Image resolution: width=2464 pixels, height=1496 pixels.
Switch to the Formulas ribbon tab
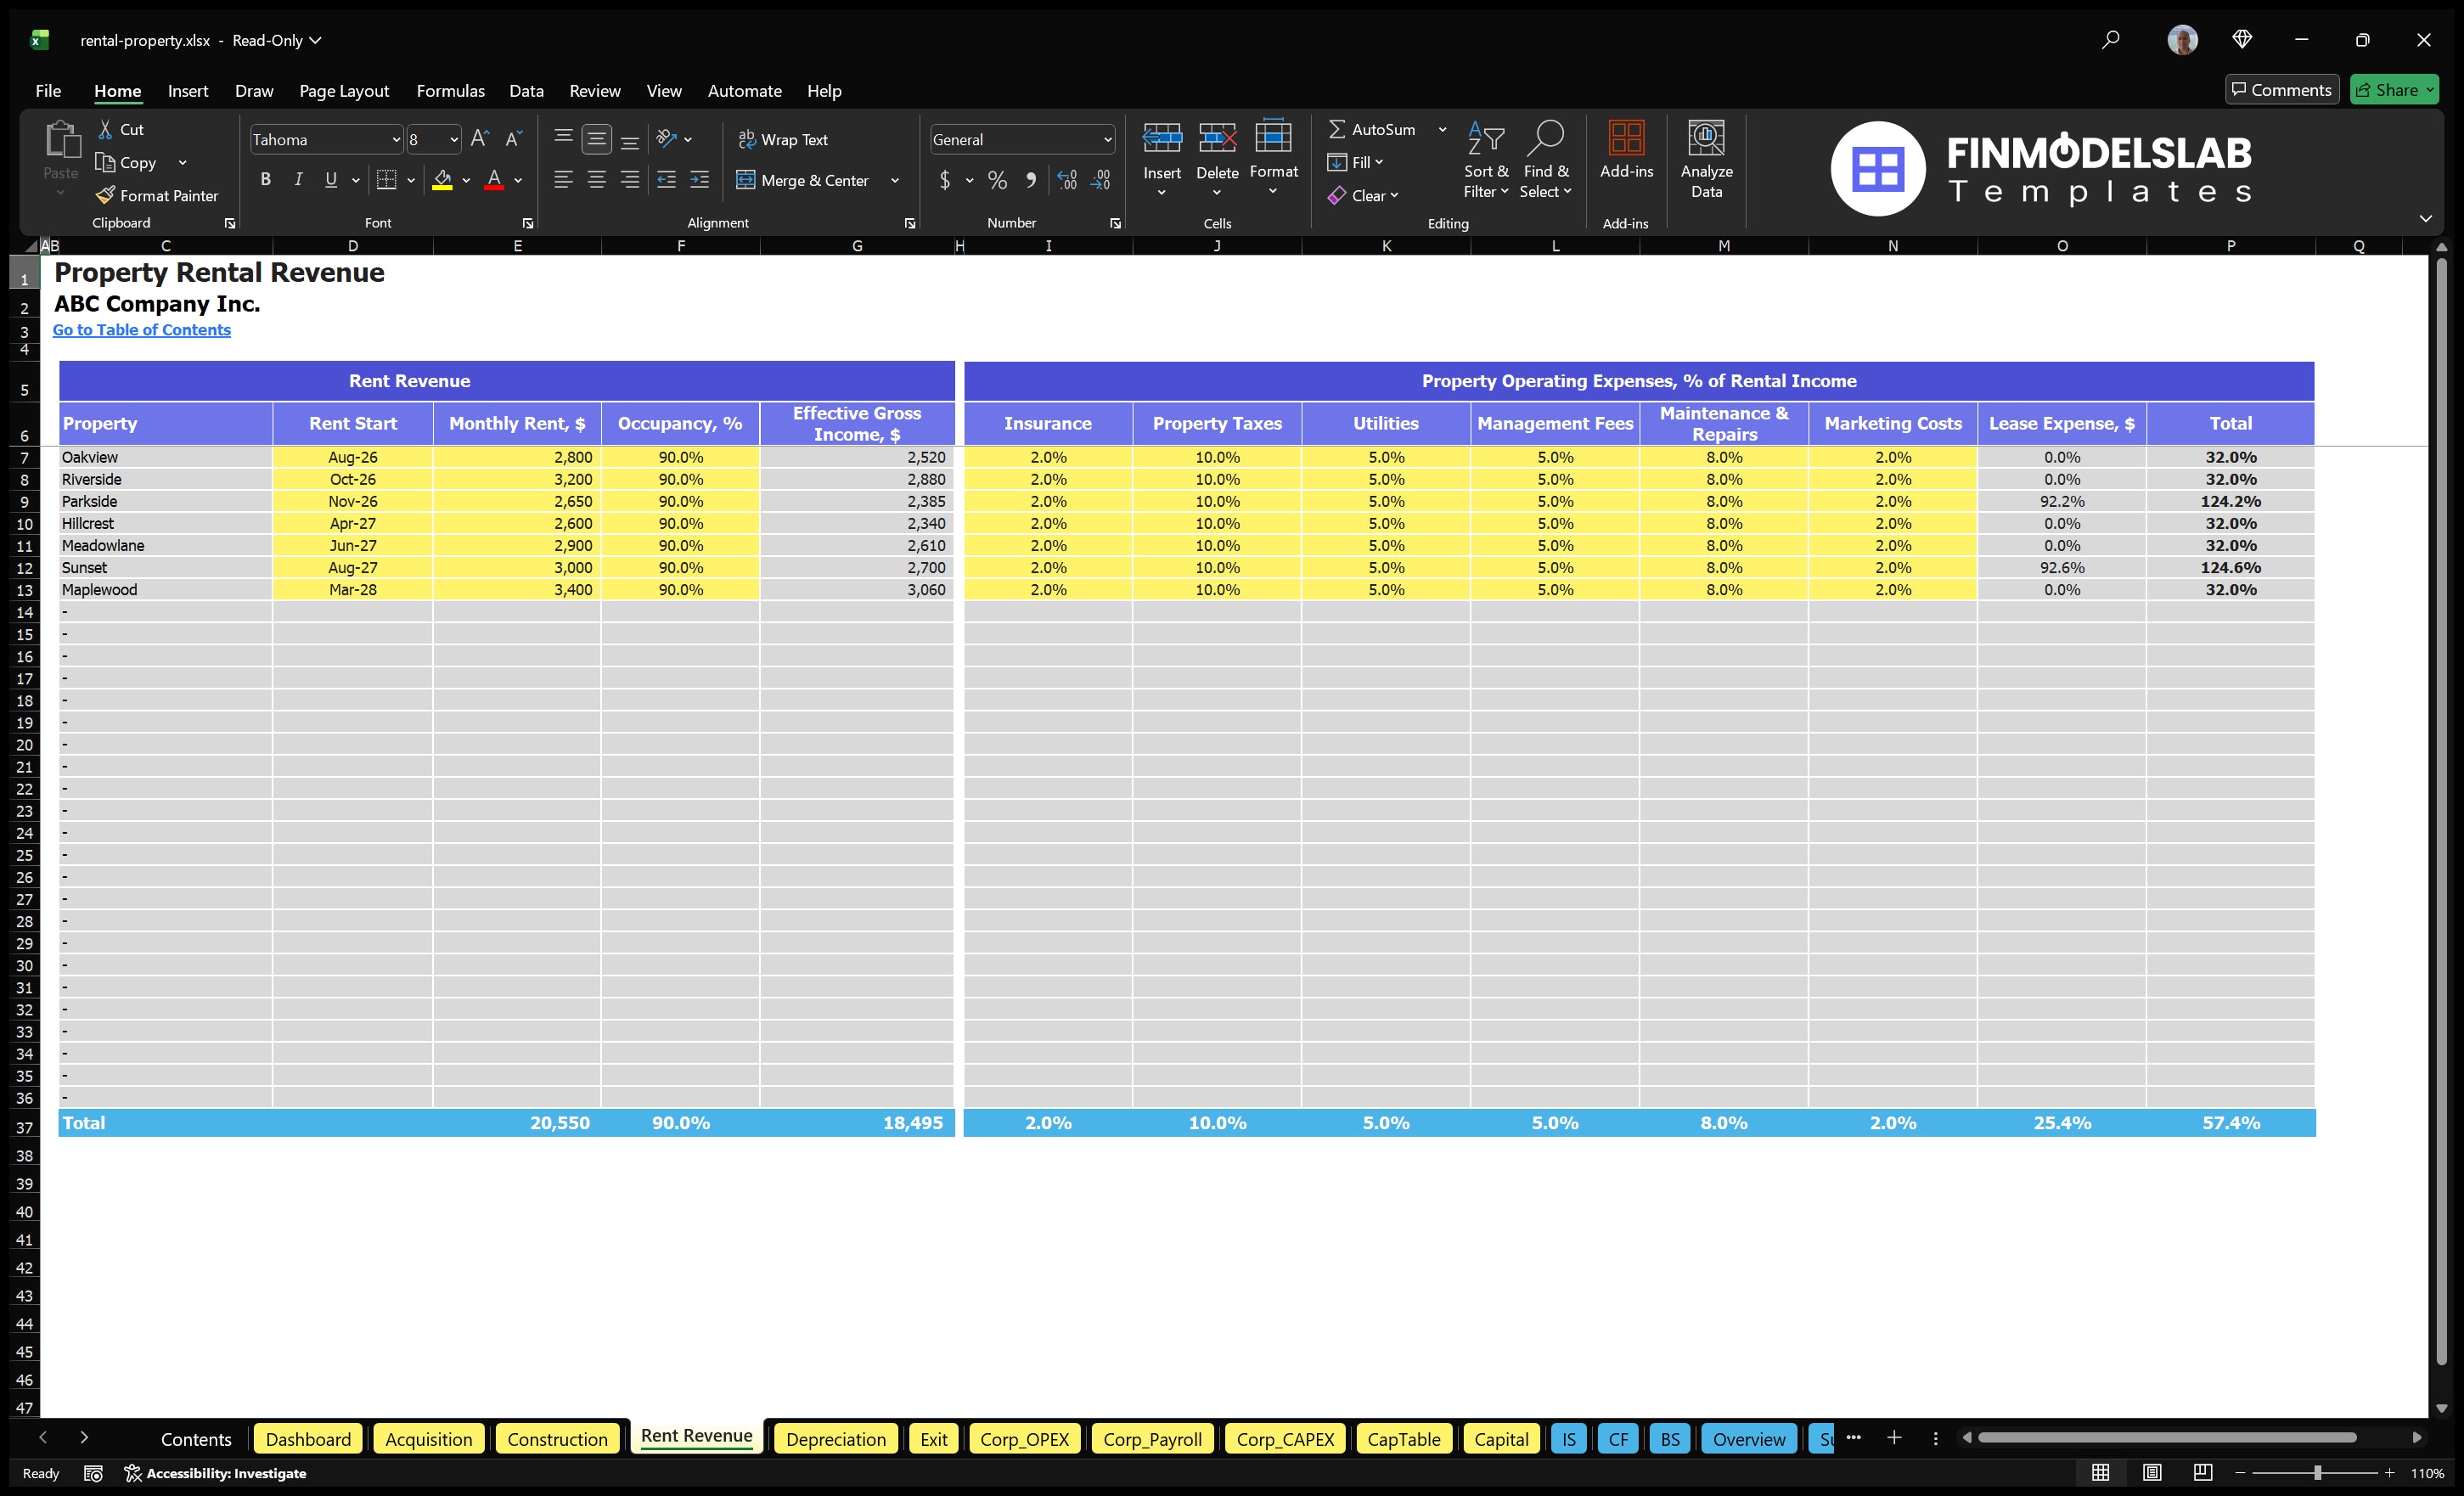[x=450, y=91]
